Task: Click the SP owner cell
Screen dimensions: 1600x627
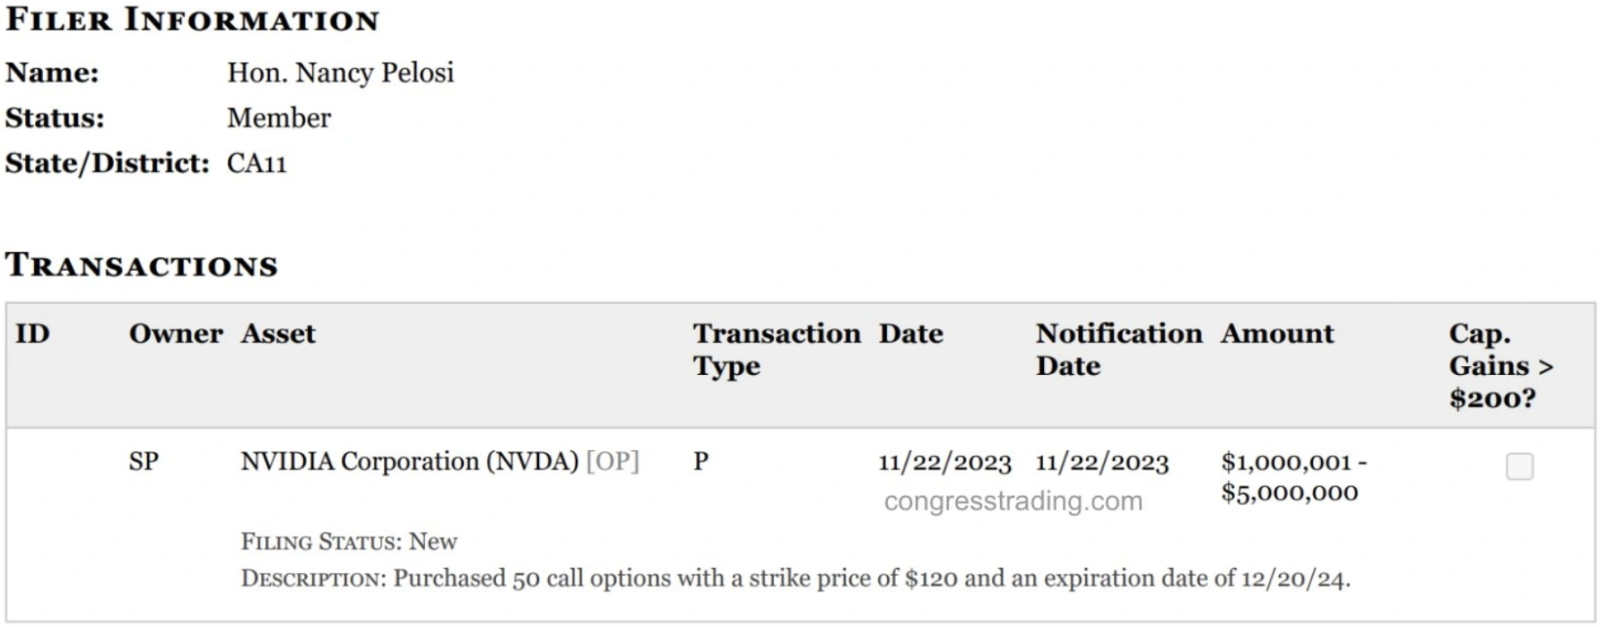Action: (143, 461)
